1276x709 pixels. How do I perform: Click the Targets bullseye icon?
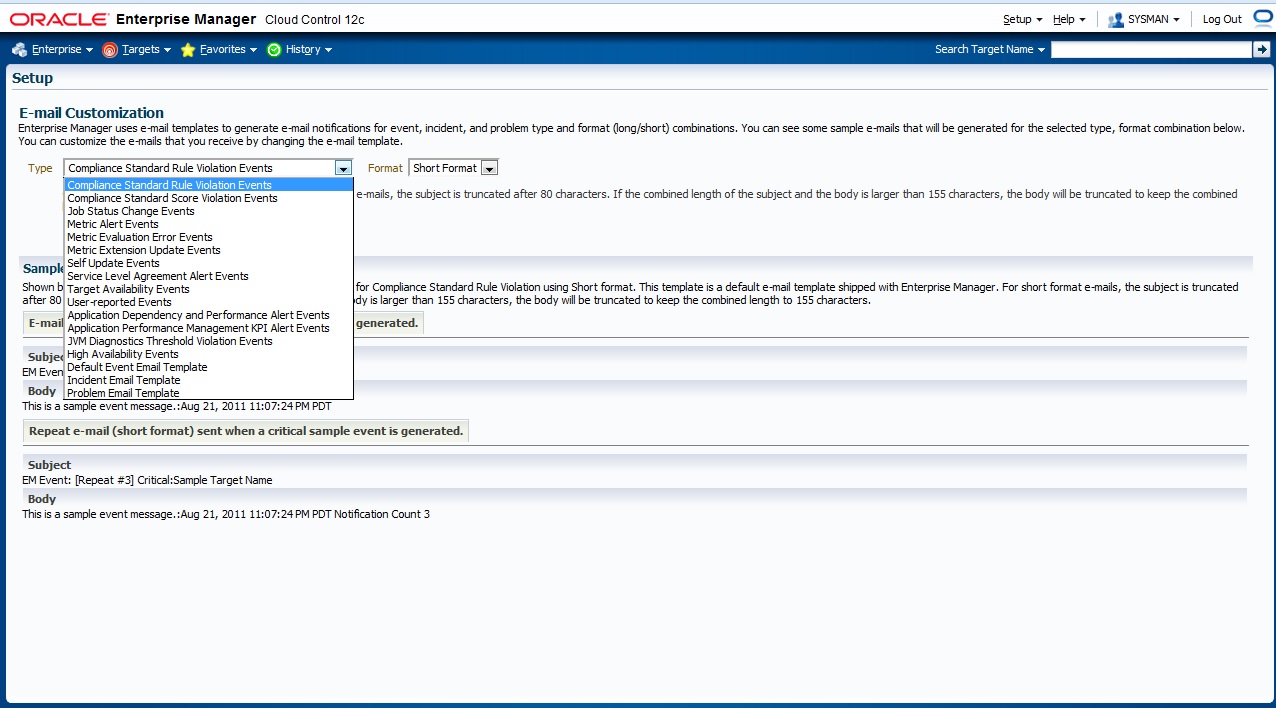pos(110,49)
